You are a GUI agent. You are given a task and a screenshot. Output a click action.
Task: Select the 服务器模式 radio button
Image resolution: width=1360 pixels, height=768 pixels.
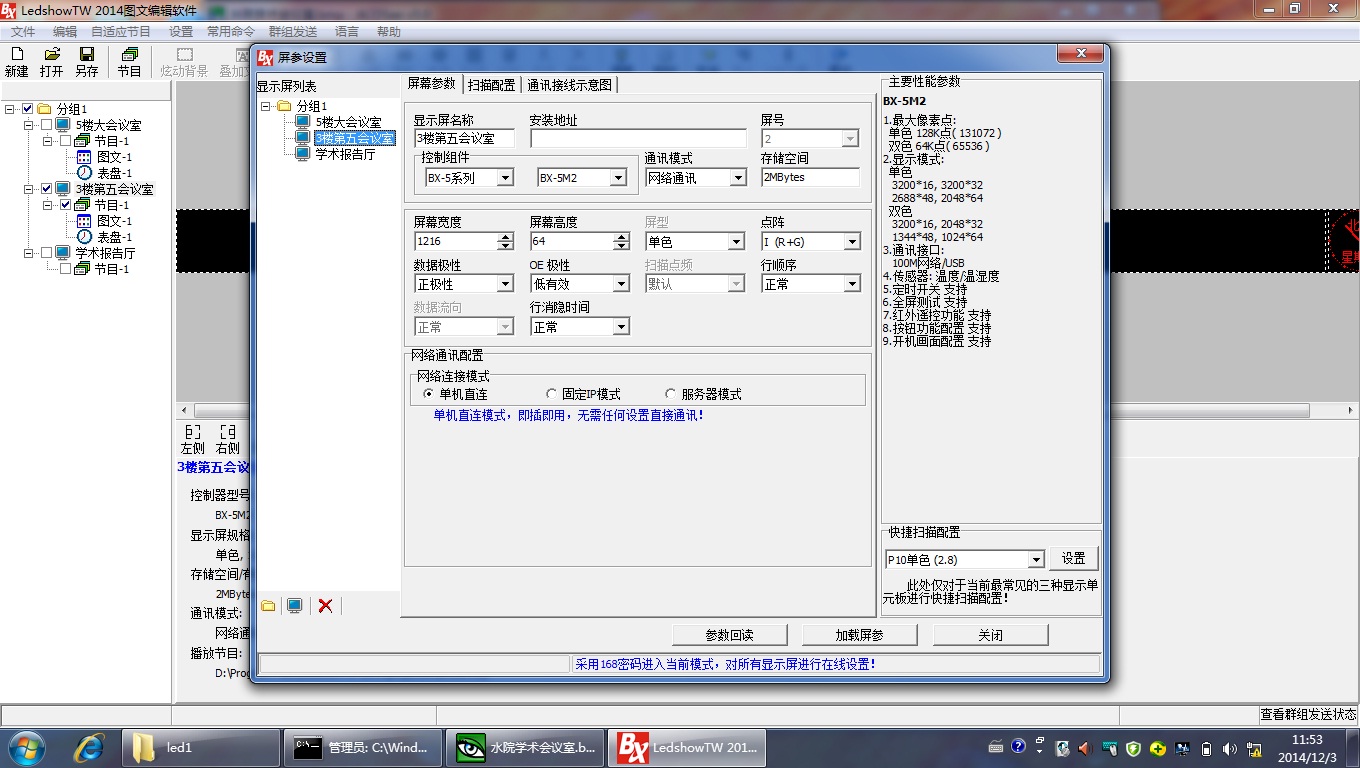(670, 394)
